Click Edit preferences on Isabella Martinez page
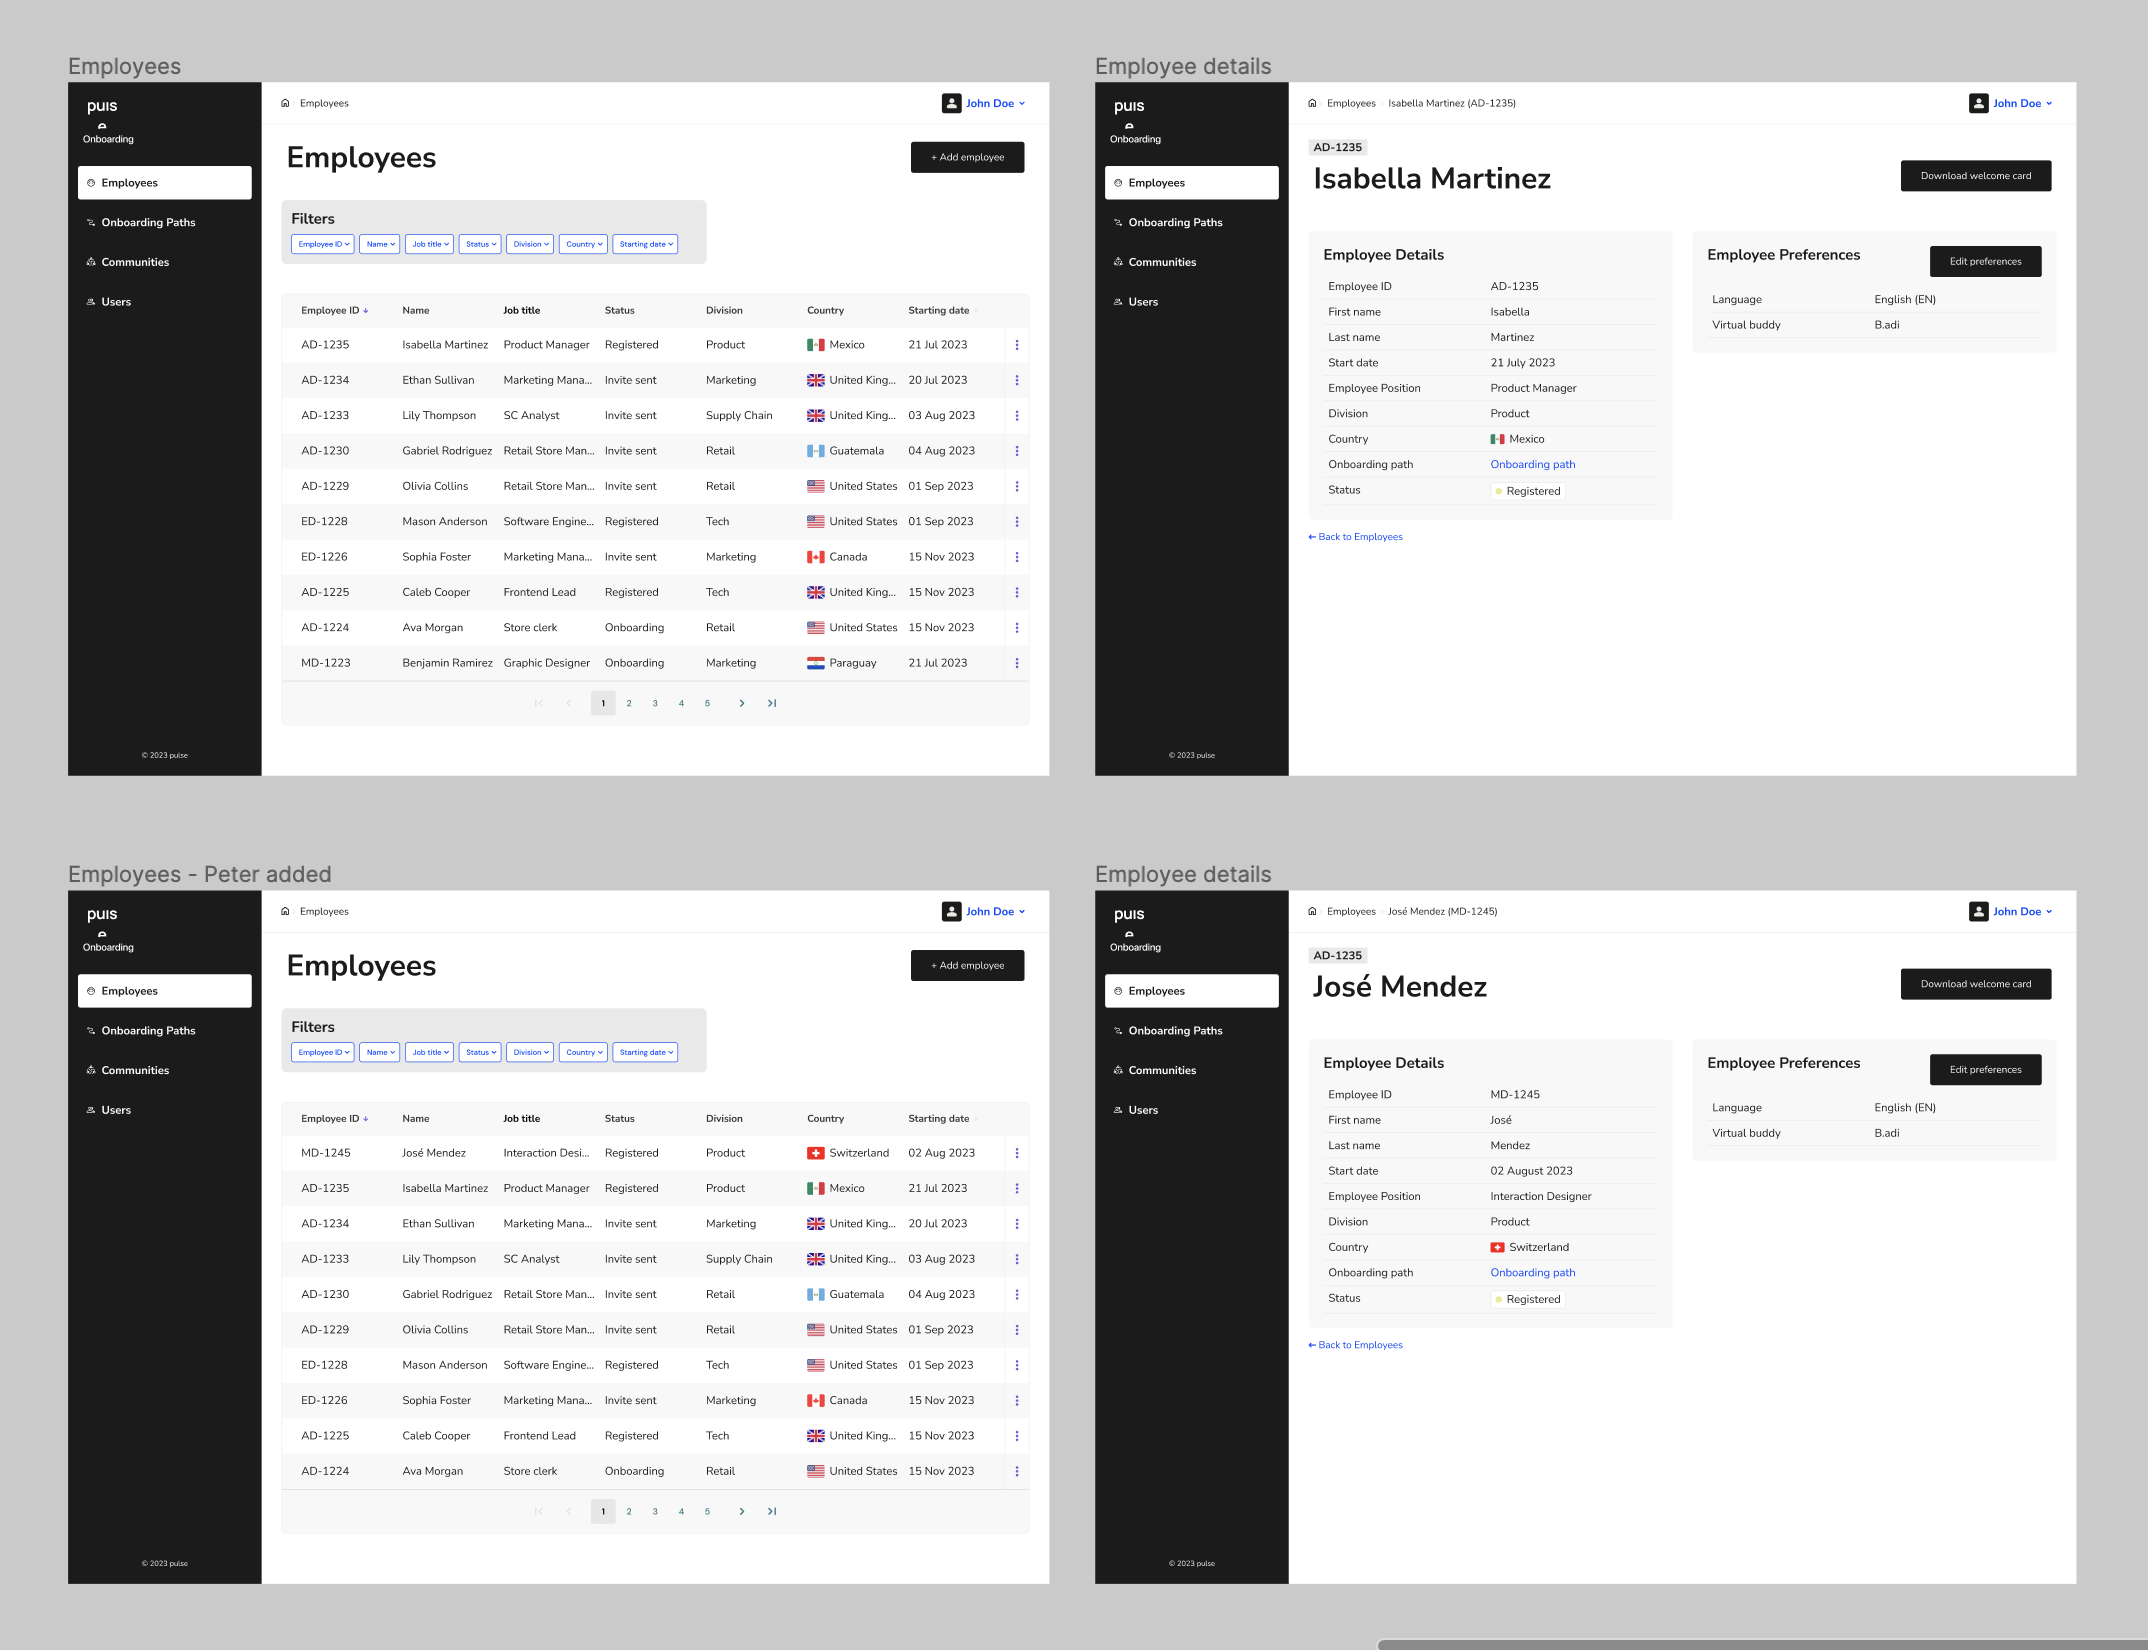 (1984, 261)
